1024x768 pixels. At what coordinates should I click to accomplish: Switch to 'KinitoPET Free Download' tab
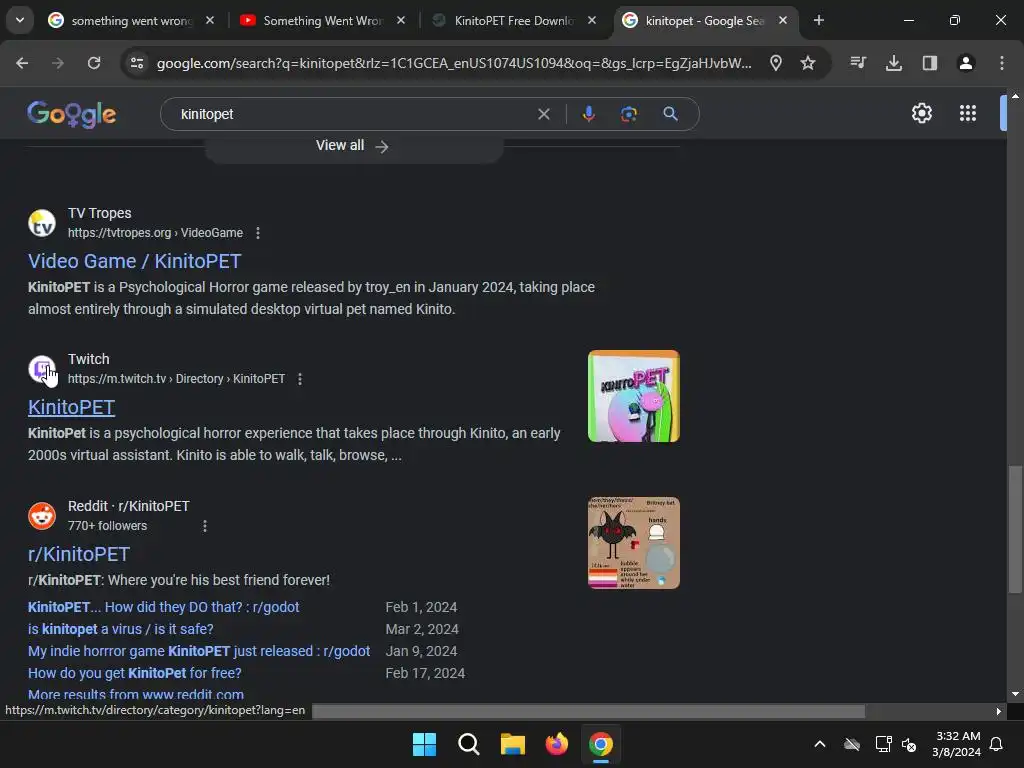(x=515, y=21)
